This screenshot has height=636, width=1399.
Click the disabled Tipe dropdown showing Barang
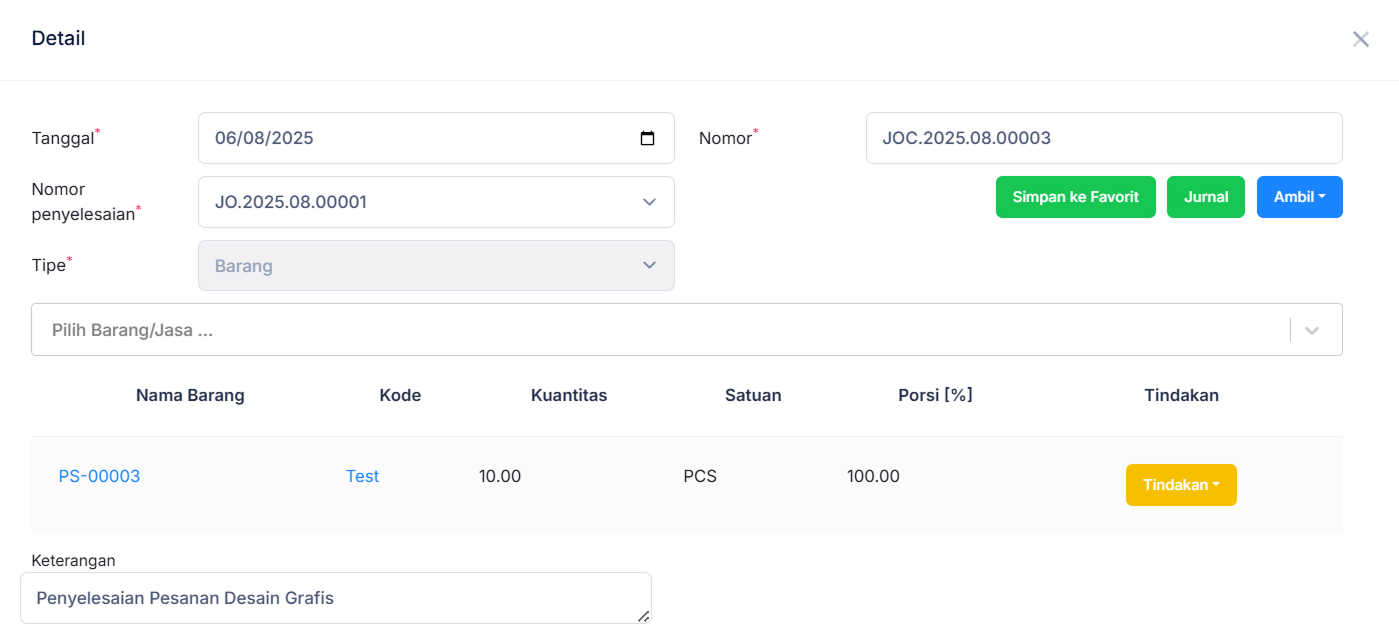coord(436,266)
